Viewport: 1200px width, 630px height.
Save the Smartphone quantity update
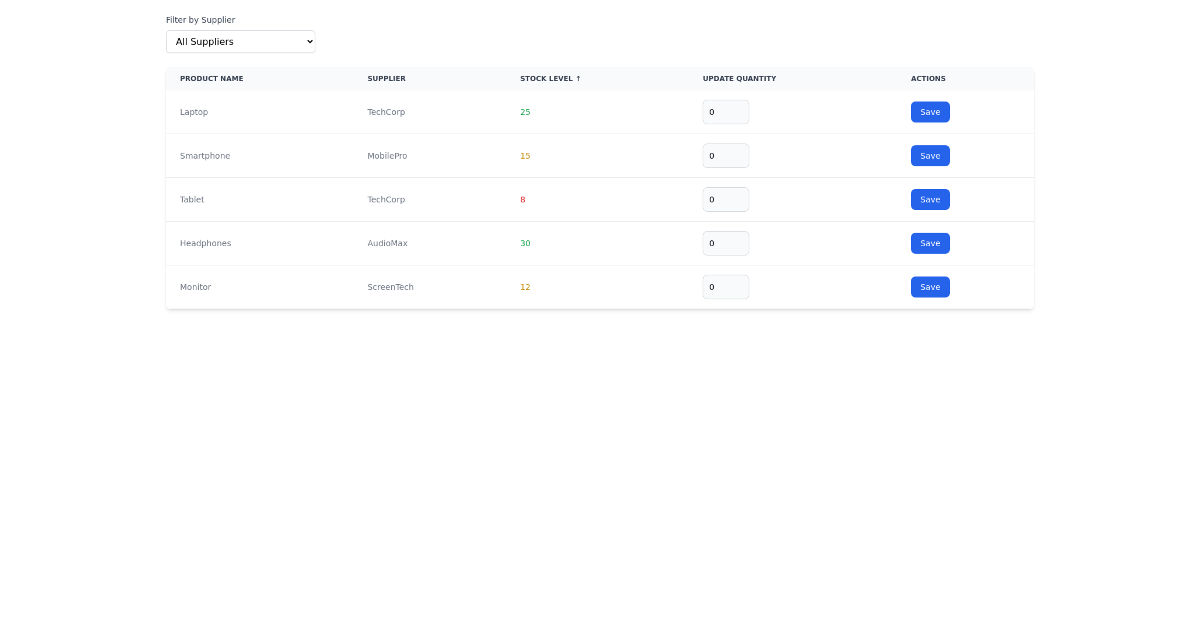(930, 155)
